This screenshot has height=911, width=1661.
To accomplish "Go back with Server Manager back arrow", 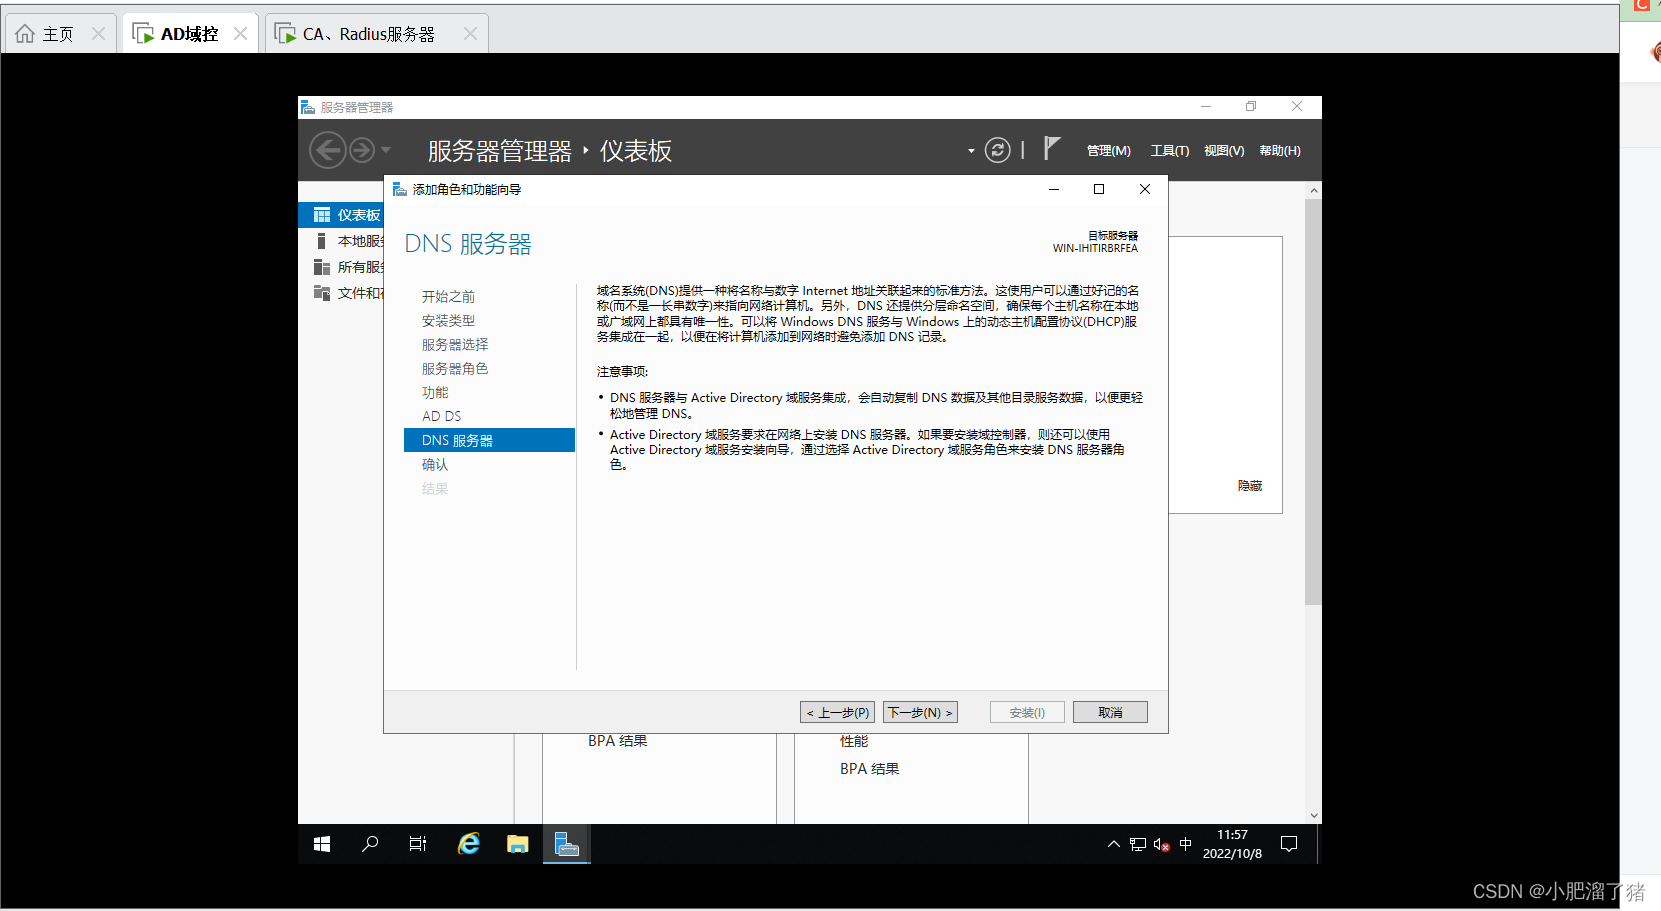I will (x=327, y=150).
